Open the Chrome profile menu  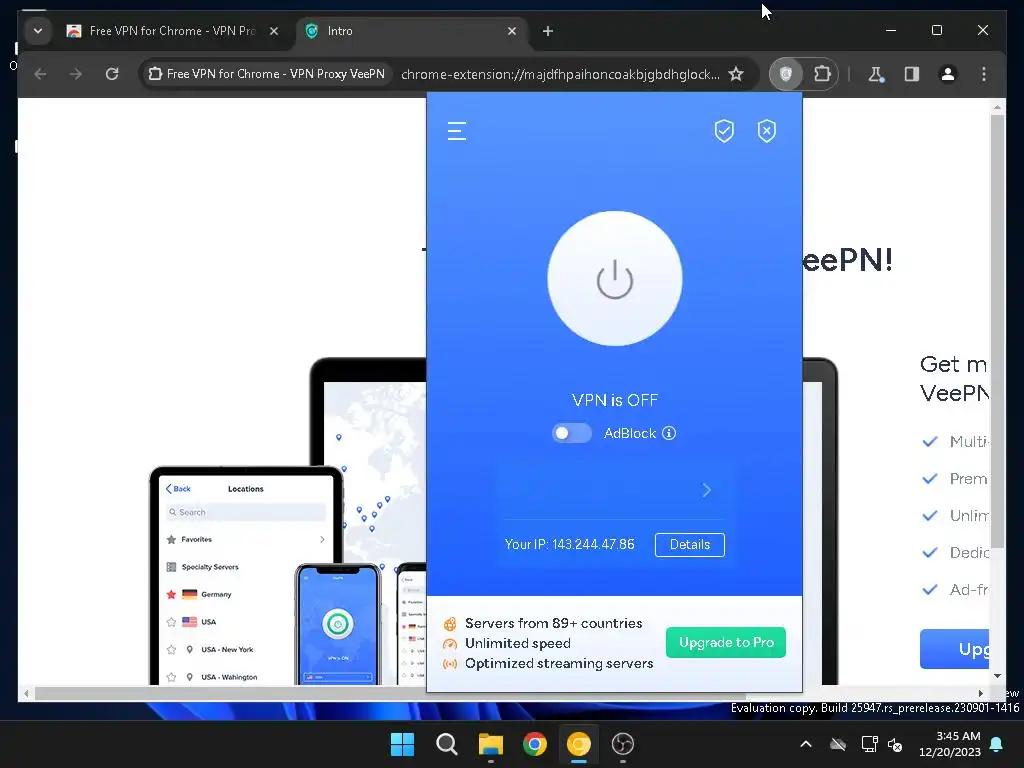coord(948,74)
